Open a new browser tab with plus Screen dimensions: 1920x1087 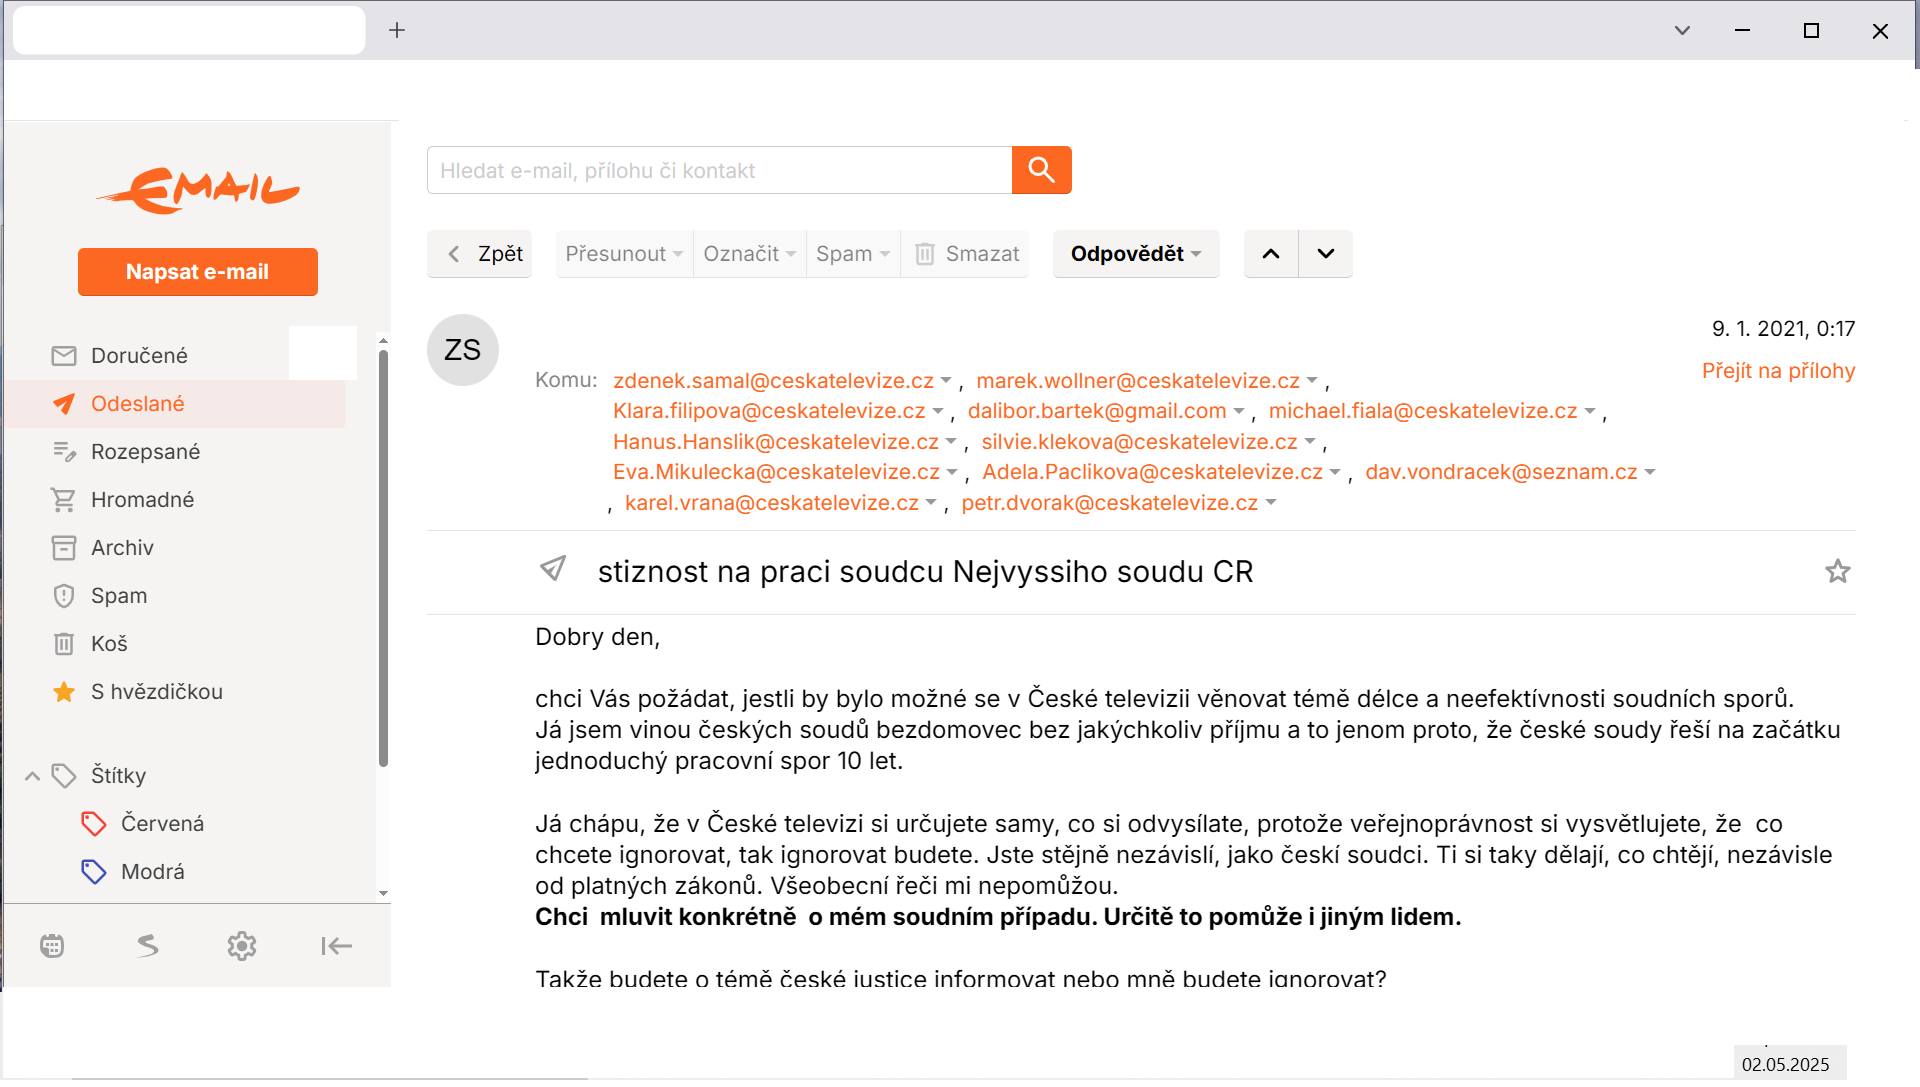[397, 30]
